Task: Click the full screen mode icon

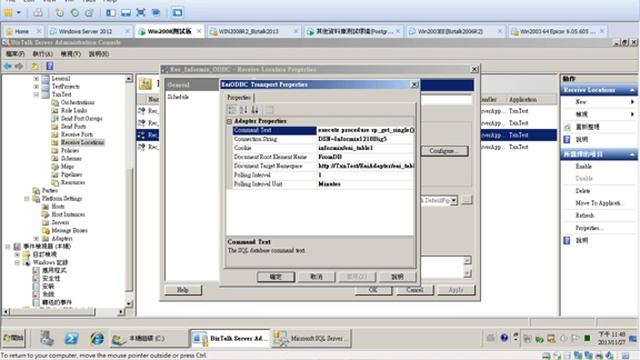Action: click(x=140, y=13)
